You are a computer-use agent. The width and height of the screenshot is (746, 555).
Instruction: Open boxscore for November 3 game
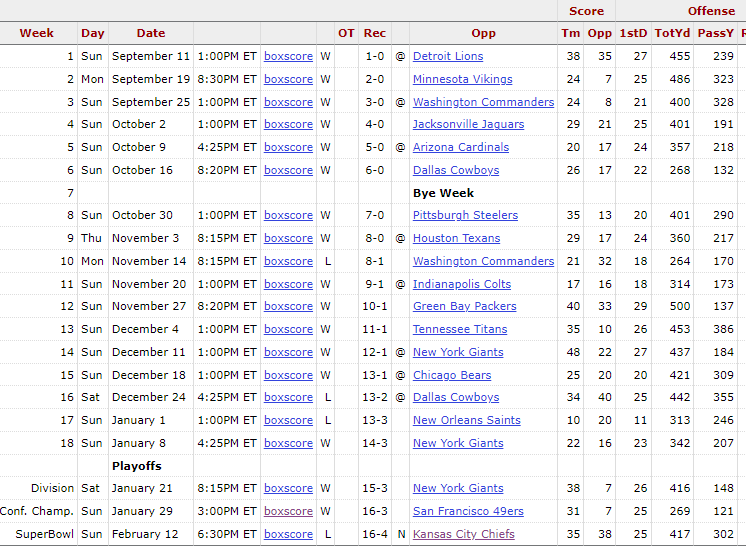[288, 238]
